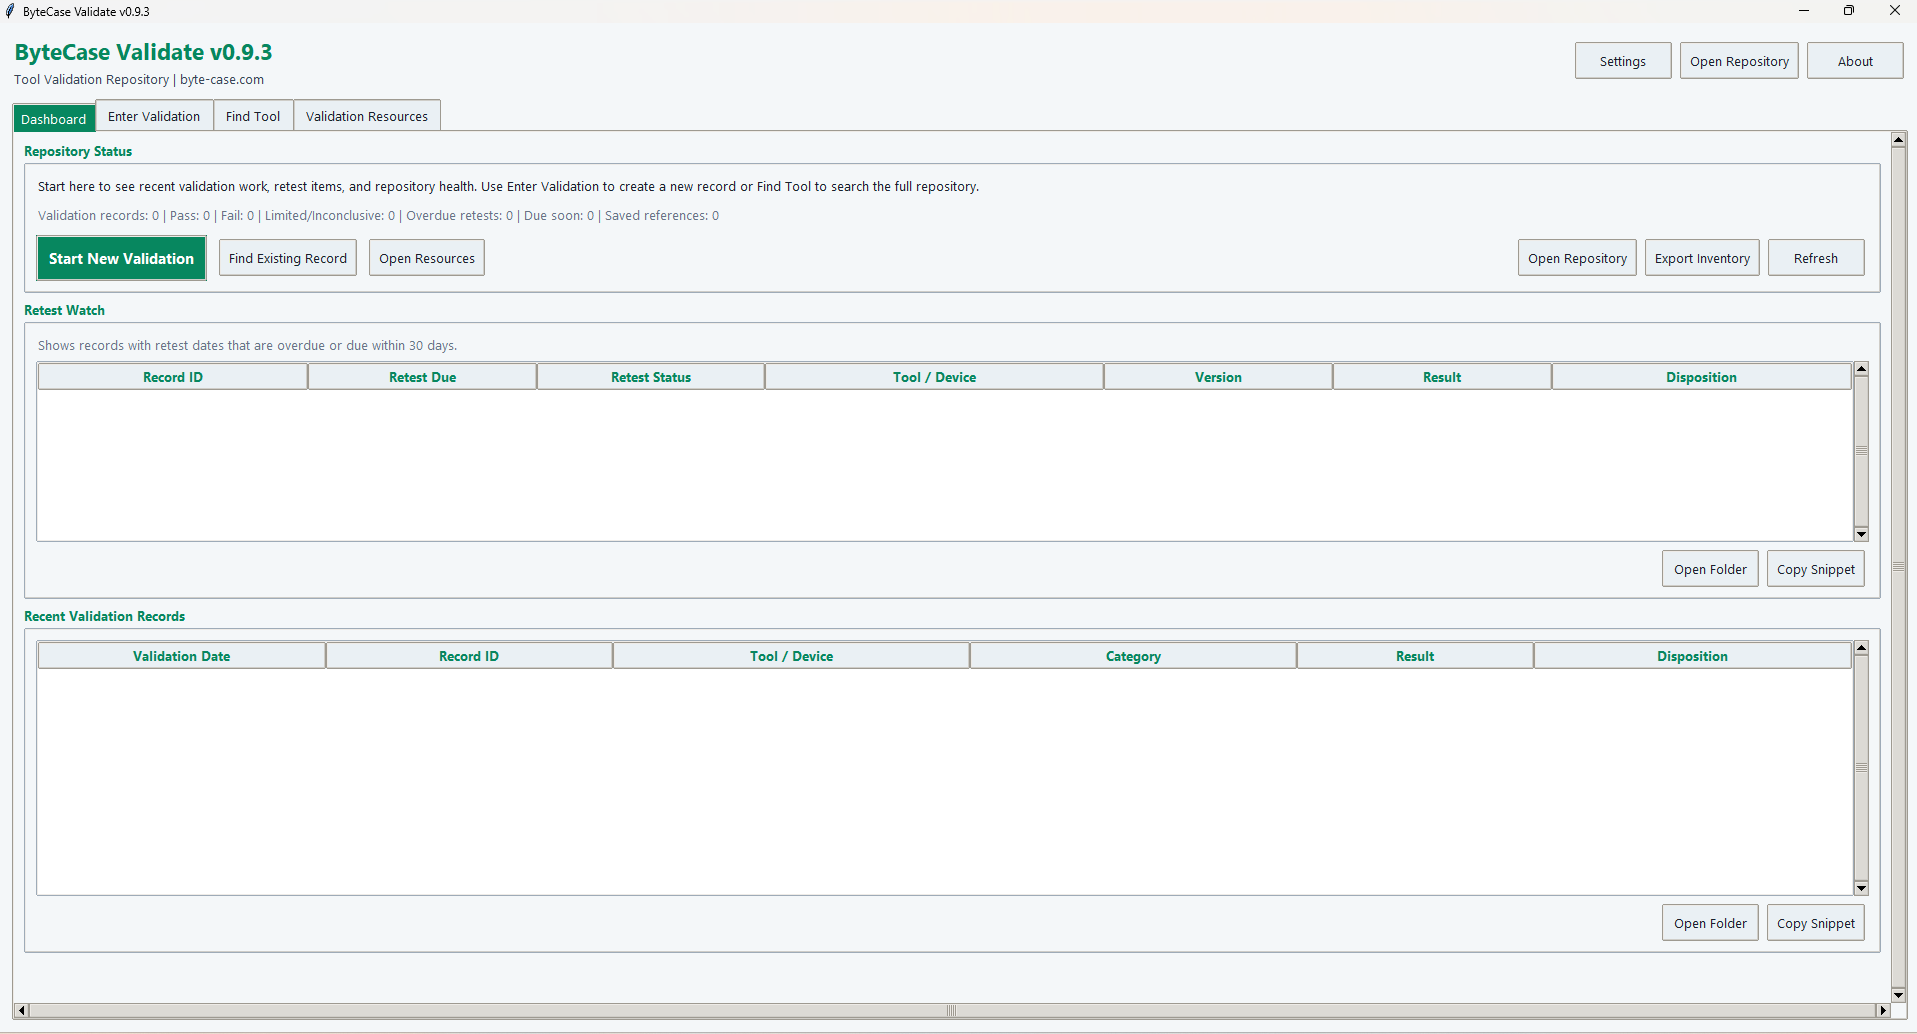
Task: Copy Snippet under Retest Watch table
Action: point(1815,569)
